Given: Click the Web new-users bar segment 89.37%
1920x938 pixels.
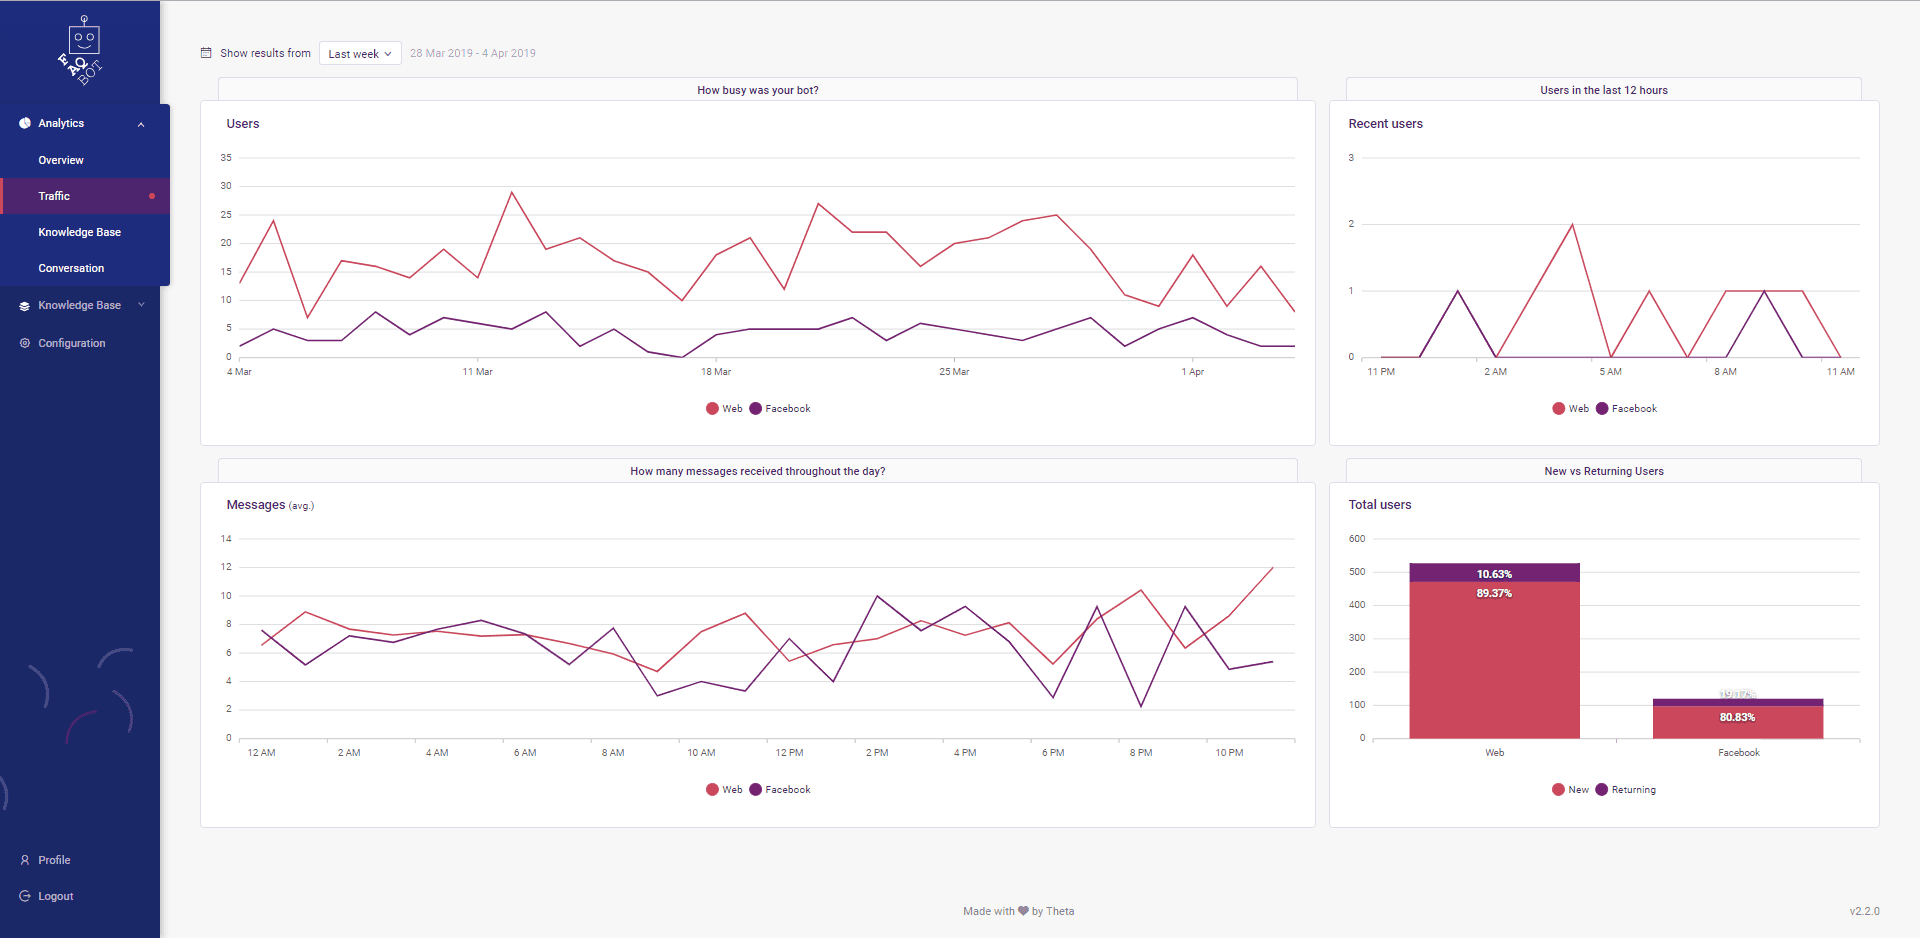Looking at the screenshot, I should click(x=1494, y=660).
